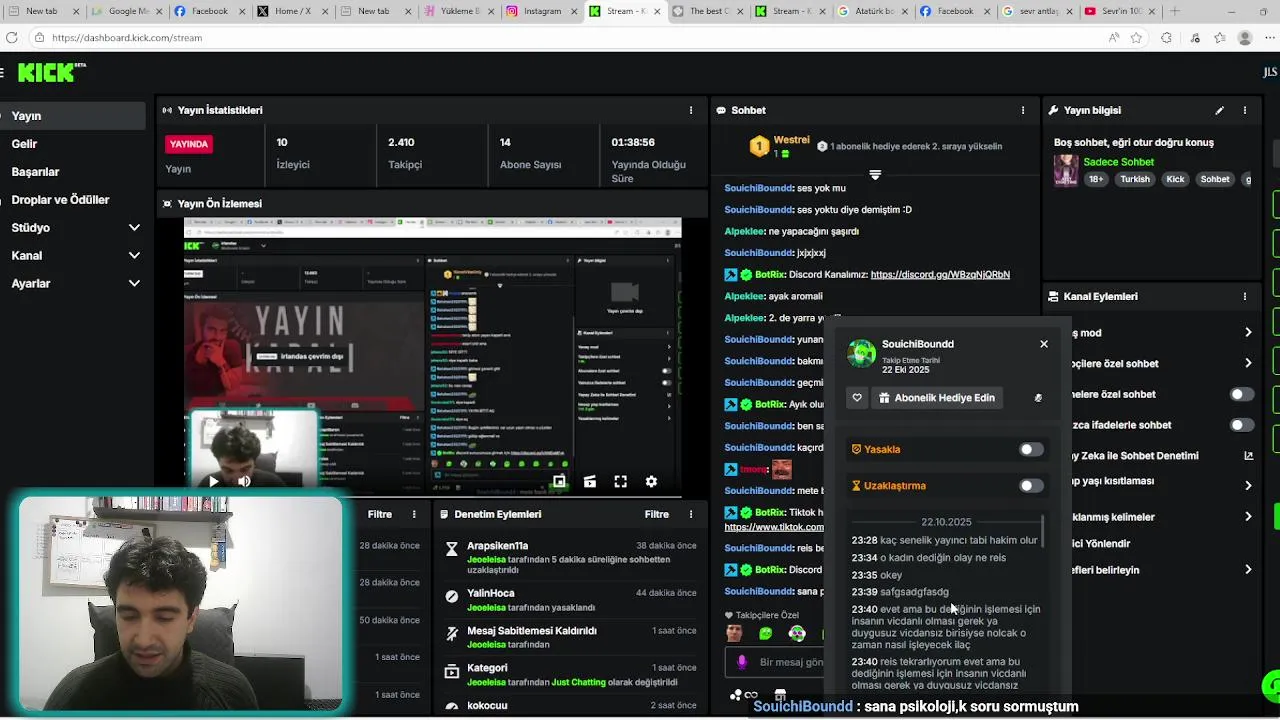Click the icon right of Abonelik Hediye Edin
Image resolution: width=1280 pixels, height=720 pixels.
point(1038,398)
